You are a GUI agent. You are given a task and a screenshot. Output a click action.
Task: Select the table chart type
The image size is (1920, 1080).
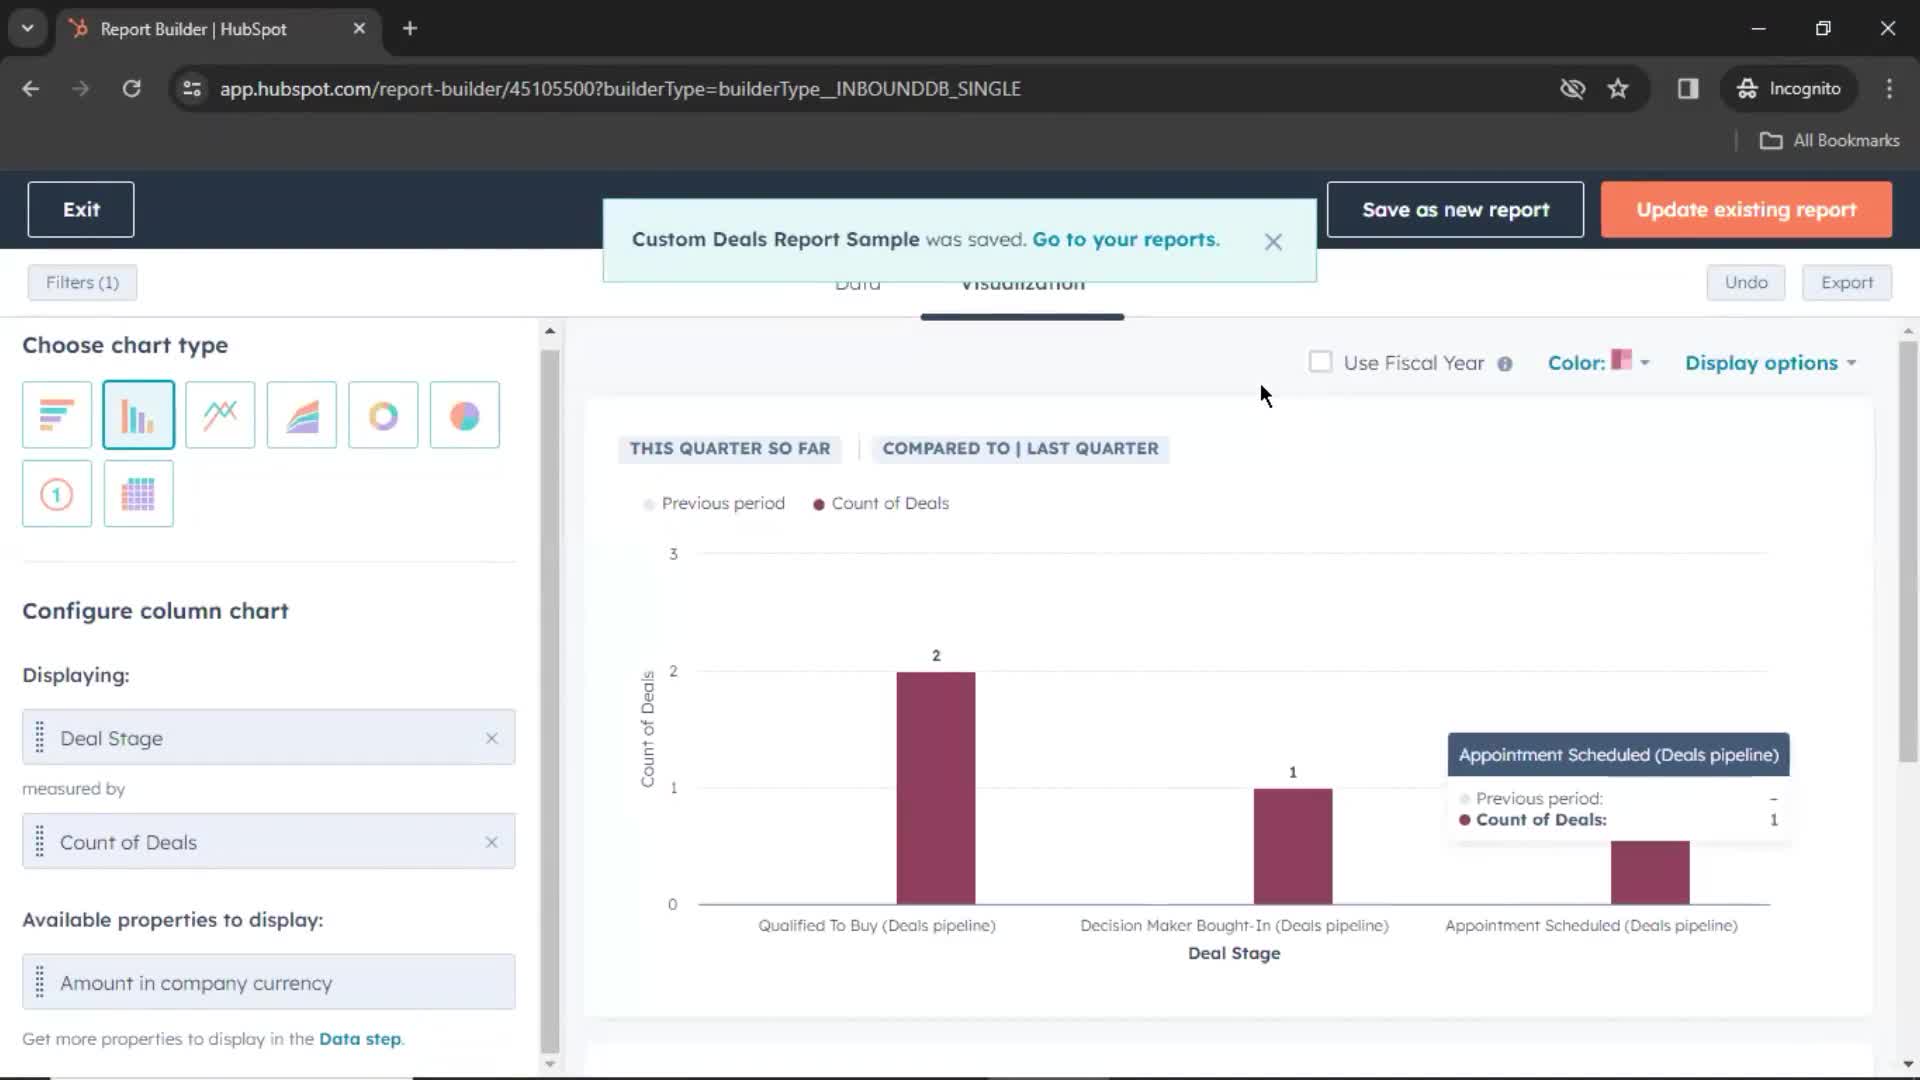[138, 494]
